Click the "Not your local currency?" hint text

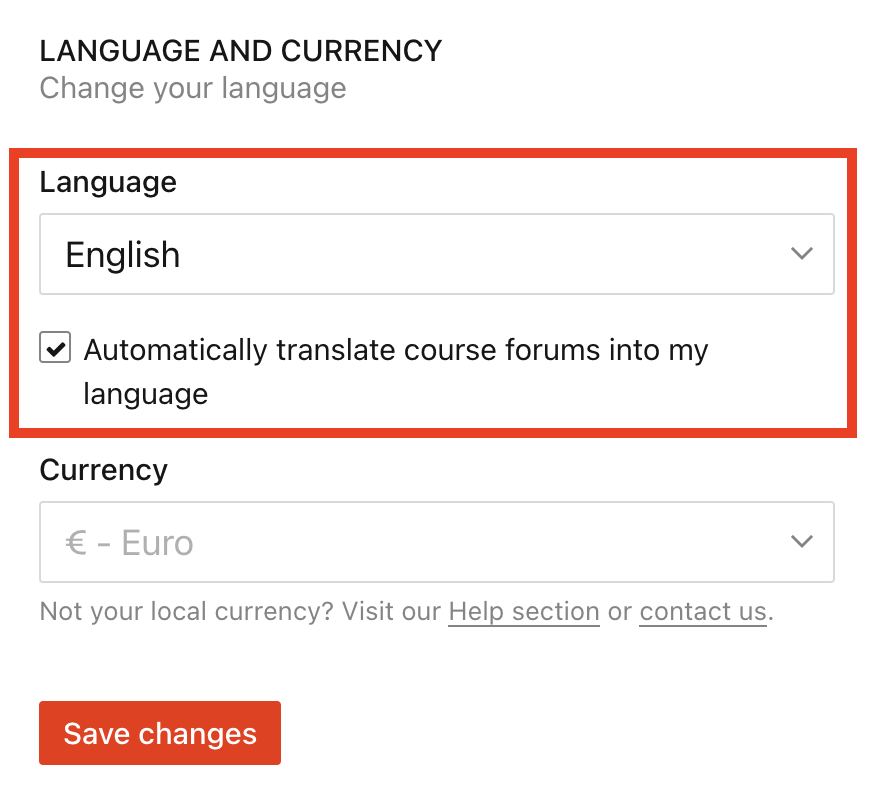click(186, 611)
